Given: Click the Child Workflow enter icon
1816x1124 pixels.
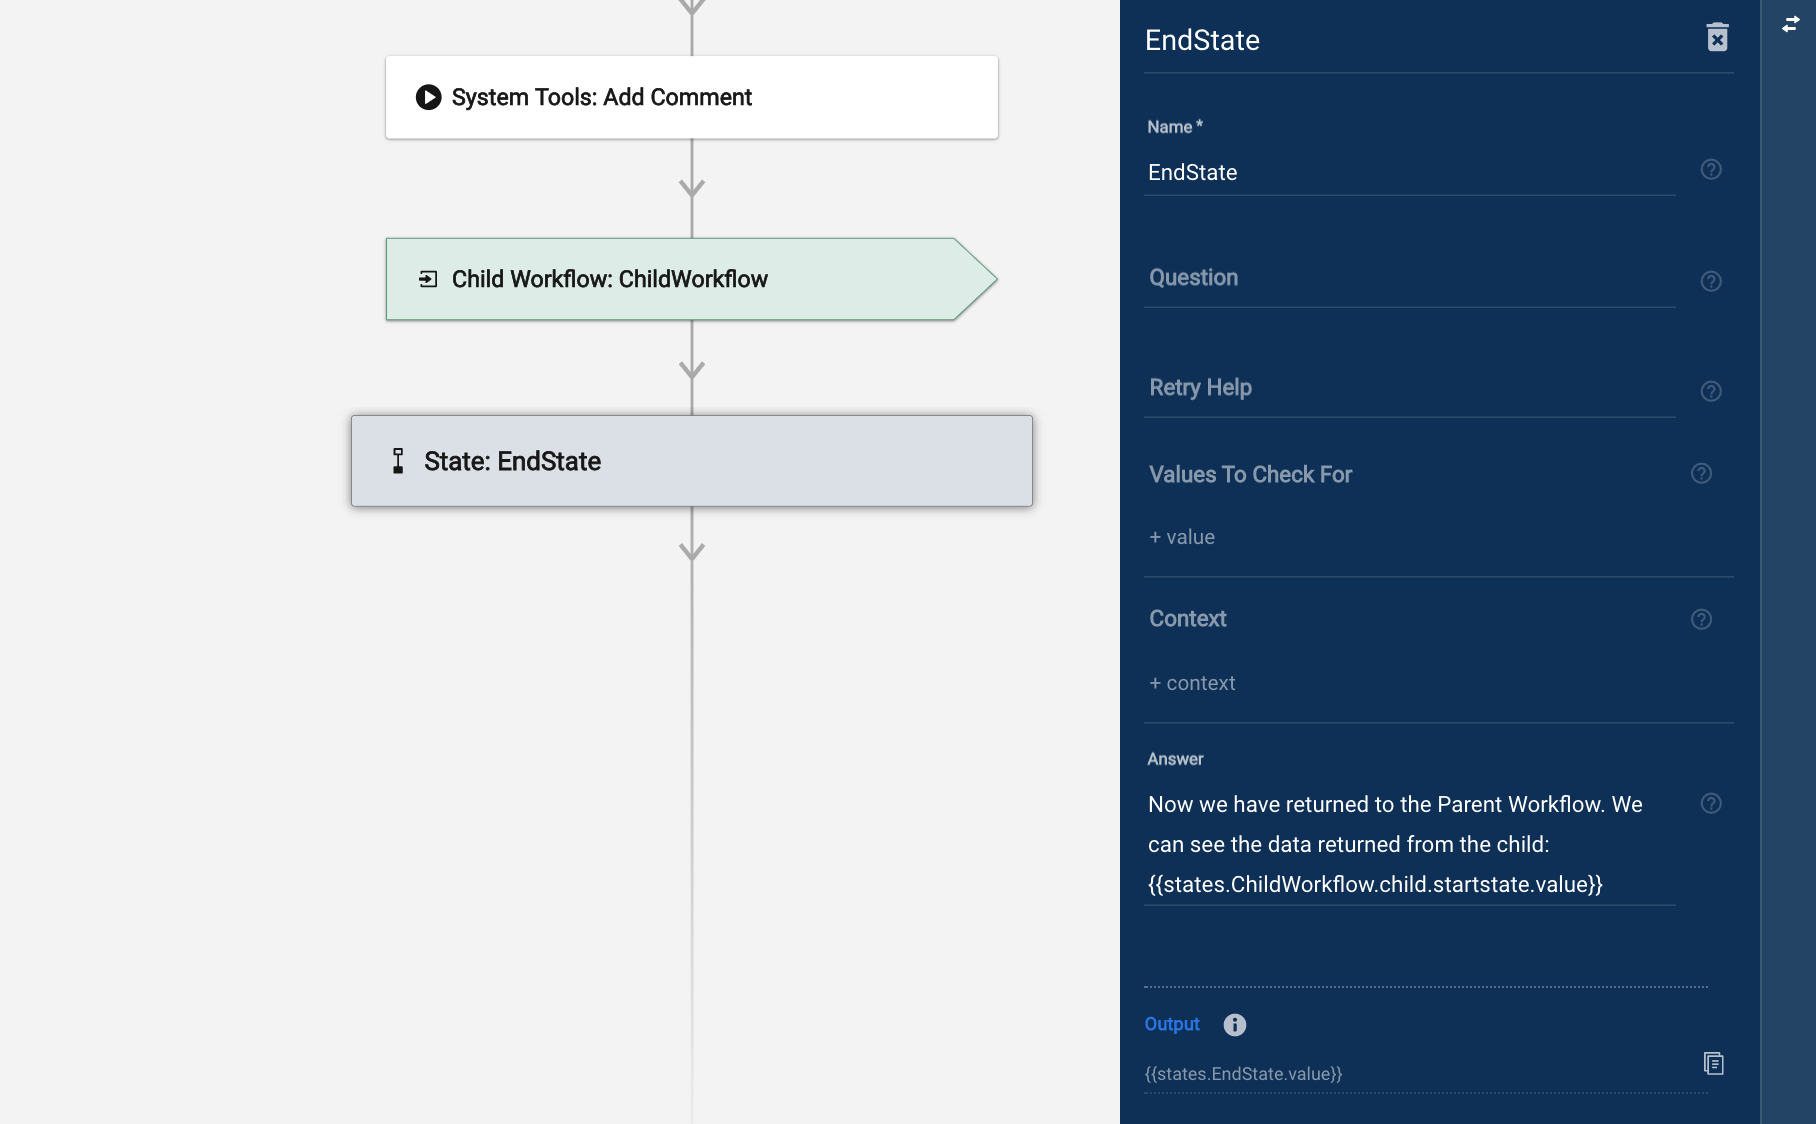Looking at the screenshot, I should 428,279.
